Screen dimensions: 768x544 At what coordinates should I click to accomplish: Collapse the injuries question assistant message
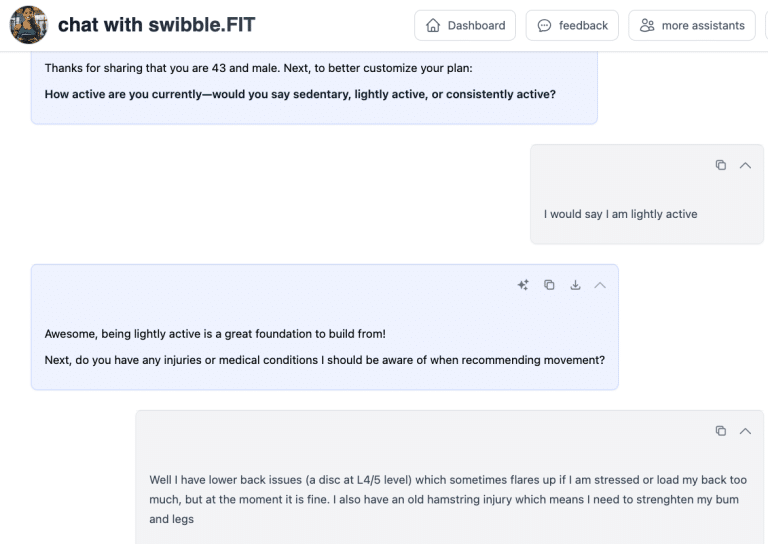(600, 285)
